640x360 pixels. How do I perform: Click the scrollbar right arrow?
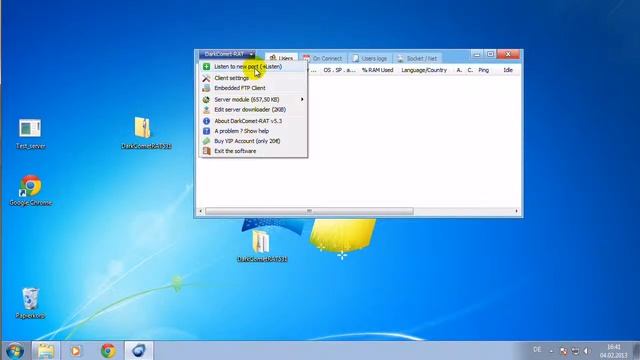coord(517,211)
